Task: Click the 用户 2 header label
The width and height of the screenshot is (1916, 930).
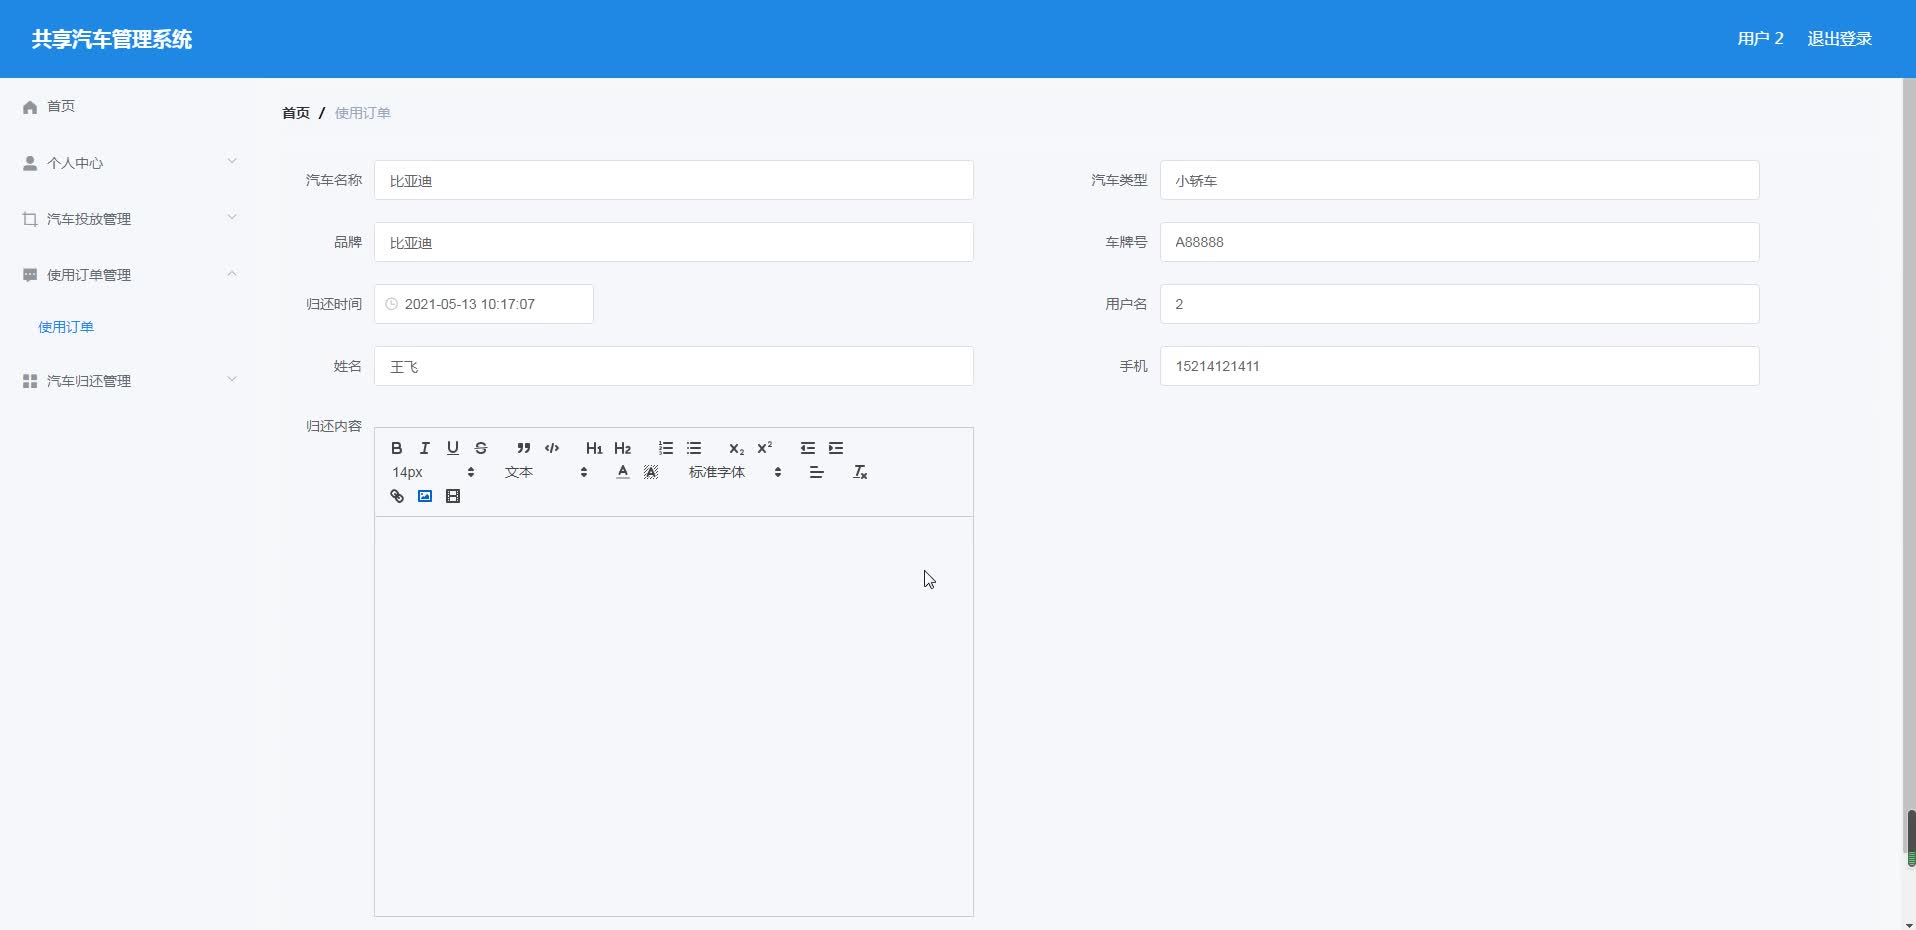Action: [x=1760, y=39]
